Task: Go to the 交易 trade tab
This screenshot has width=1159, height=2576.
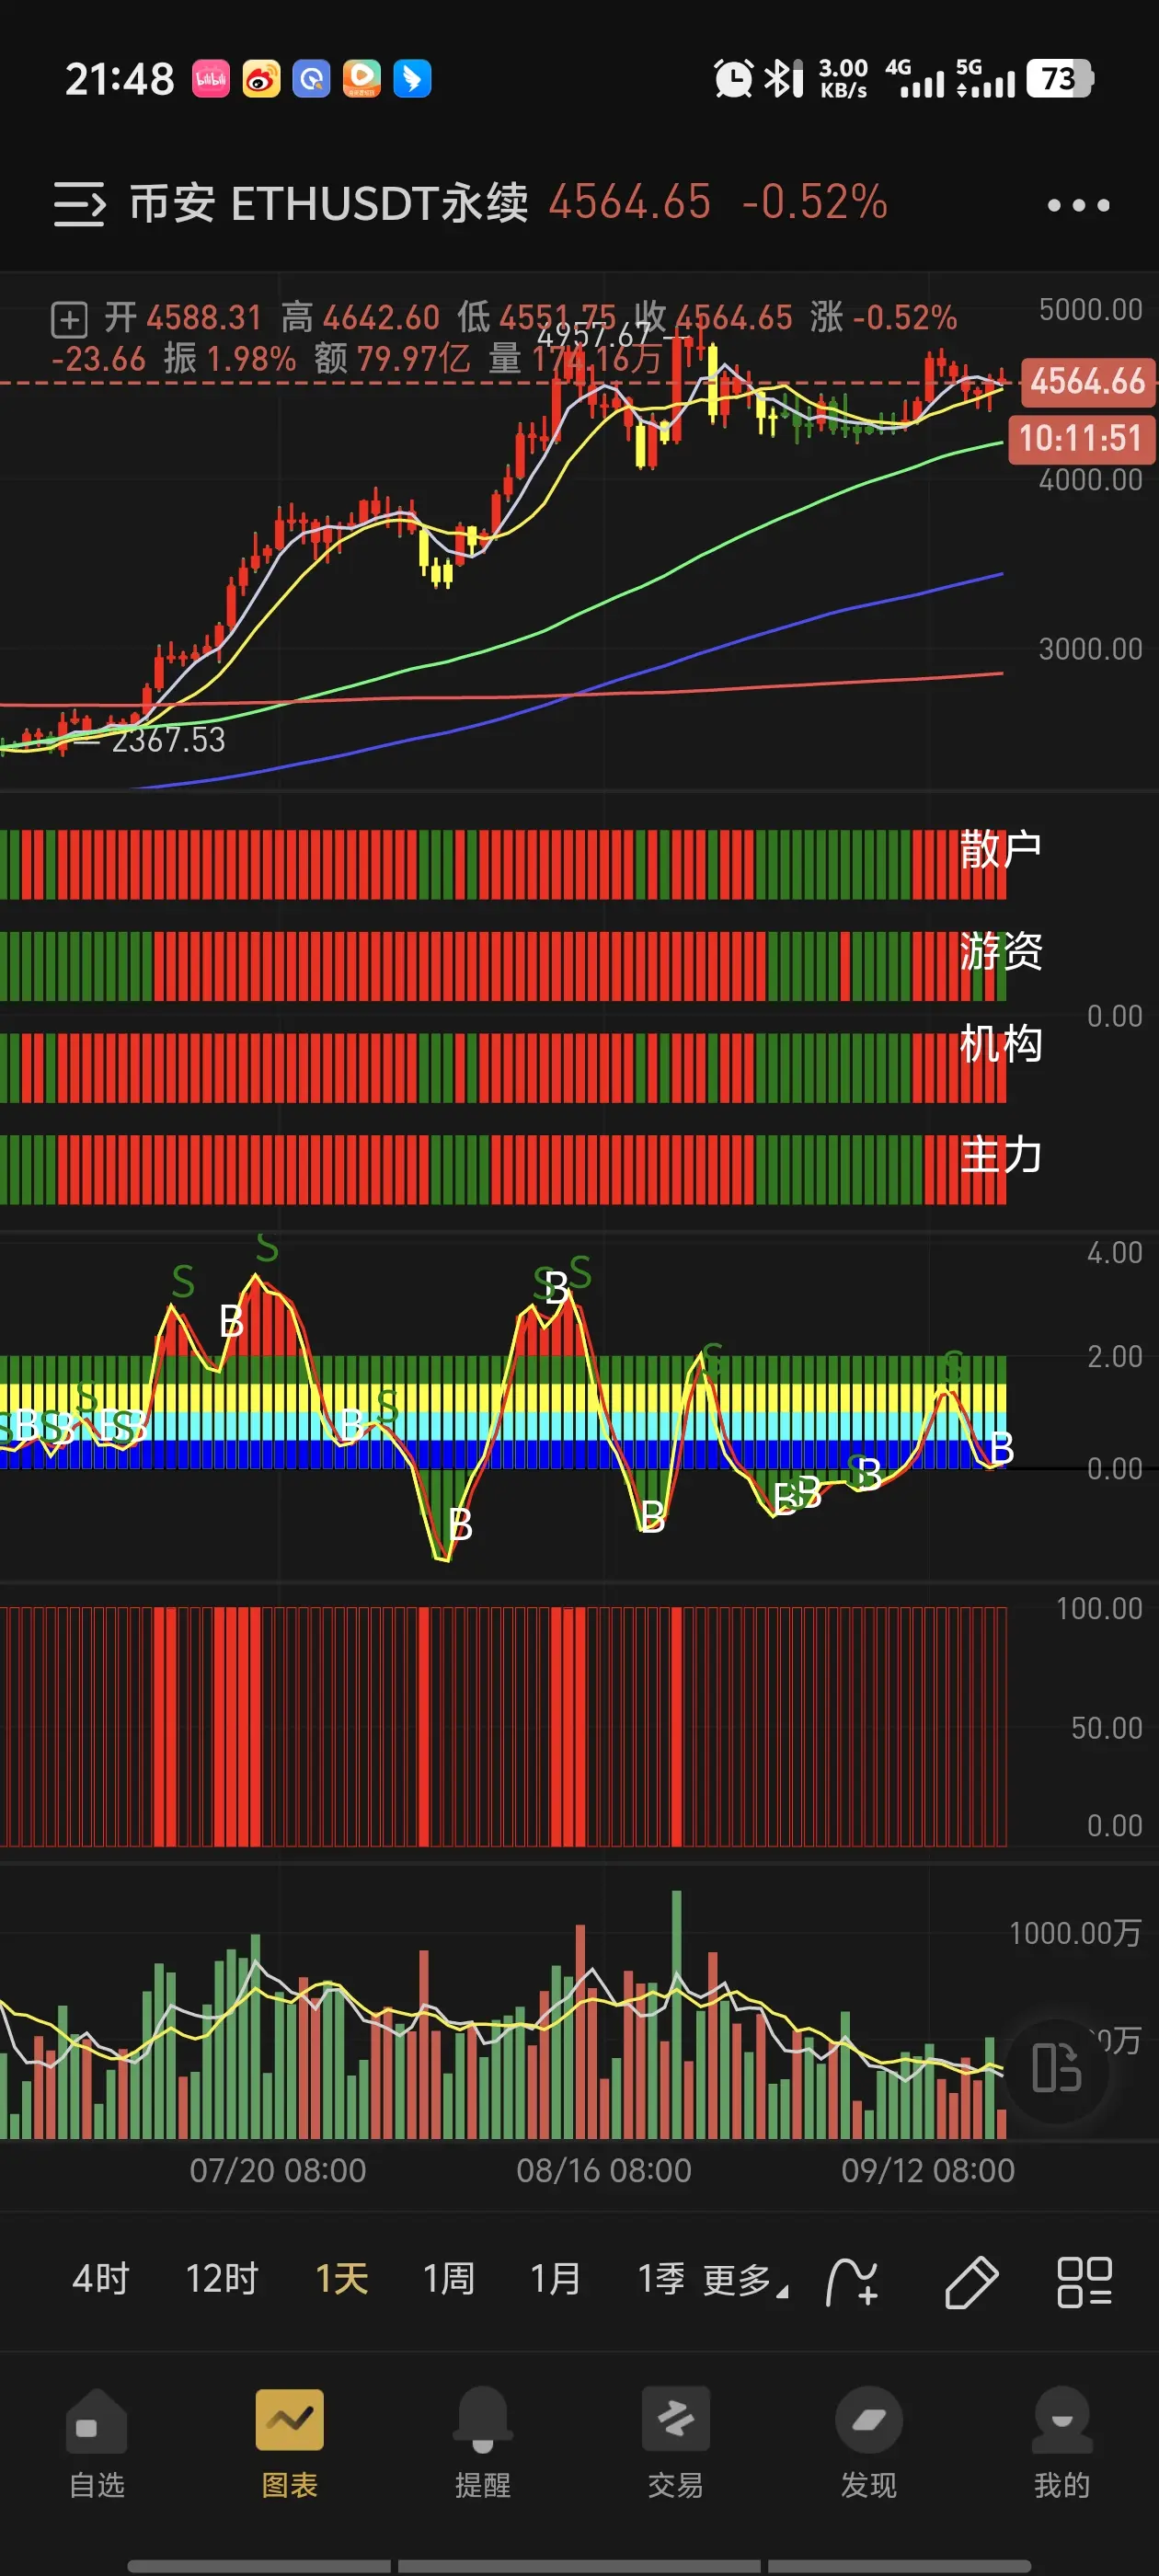Action: [676, 2443]
